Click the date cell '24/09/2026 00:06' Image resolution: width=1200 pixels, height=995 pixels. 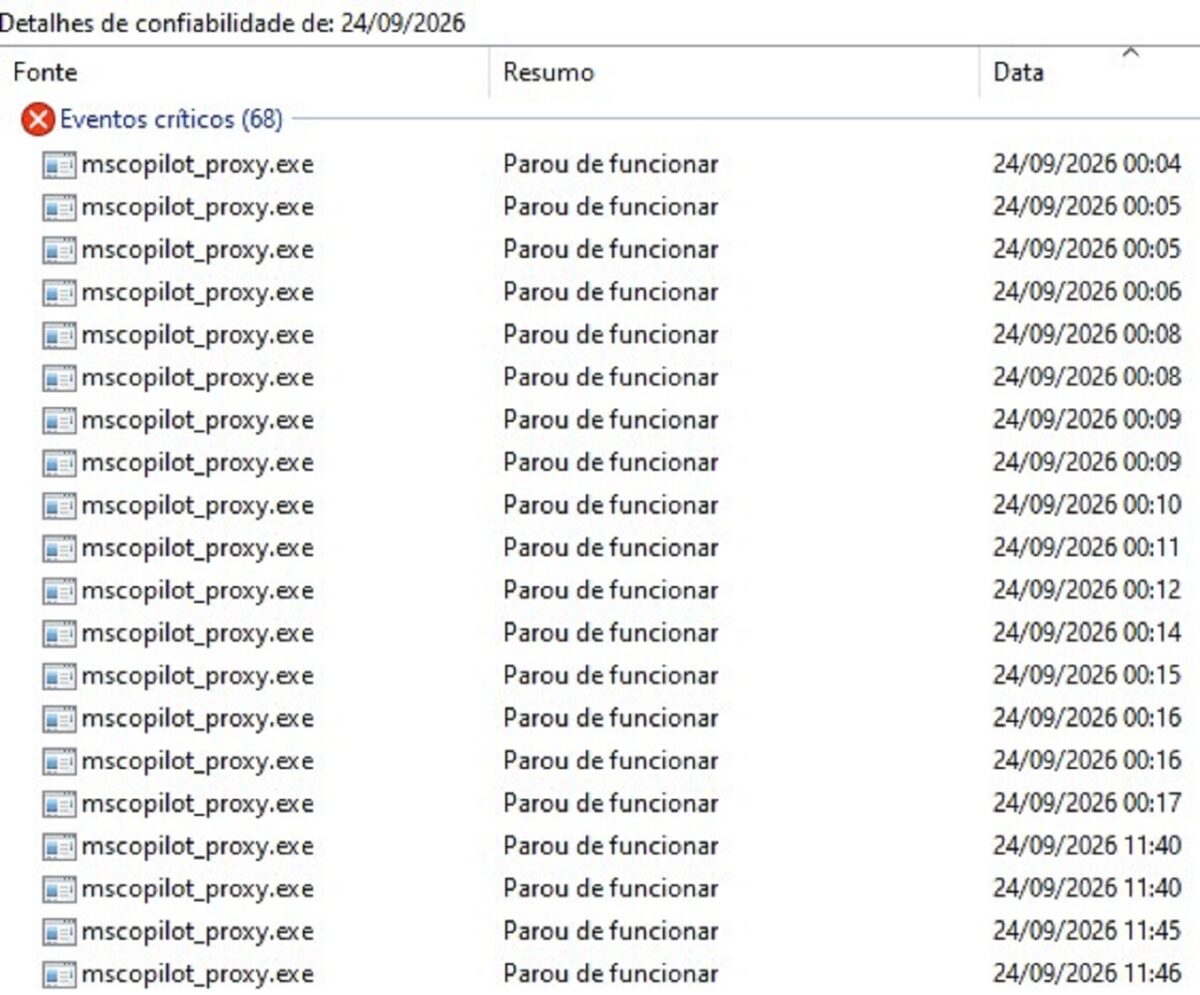coord(1087,292)
